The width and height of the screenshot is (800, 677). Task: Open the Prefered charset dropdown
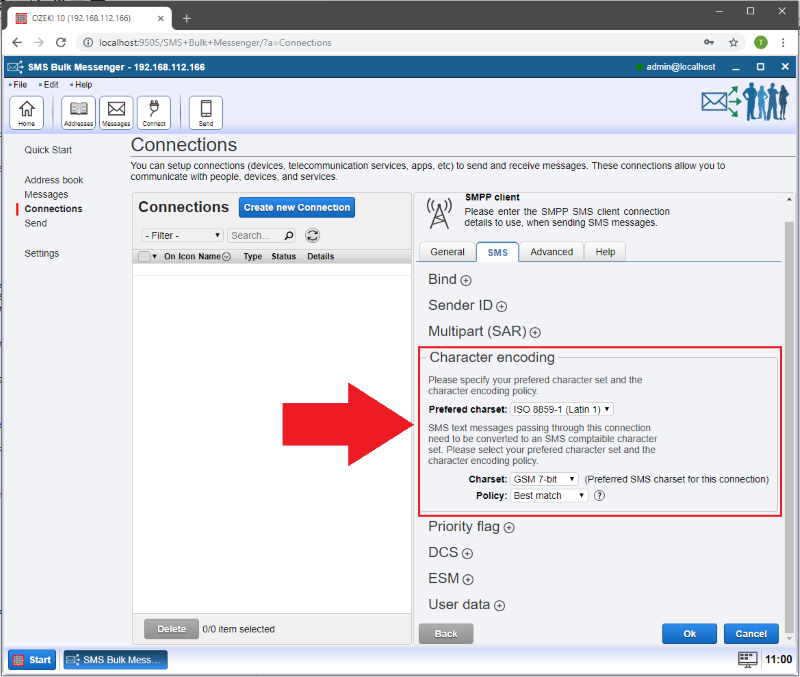coord(562,409)
